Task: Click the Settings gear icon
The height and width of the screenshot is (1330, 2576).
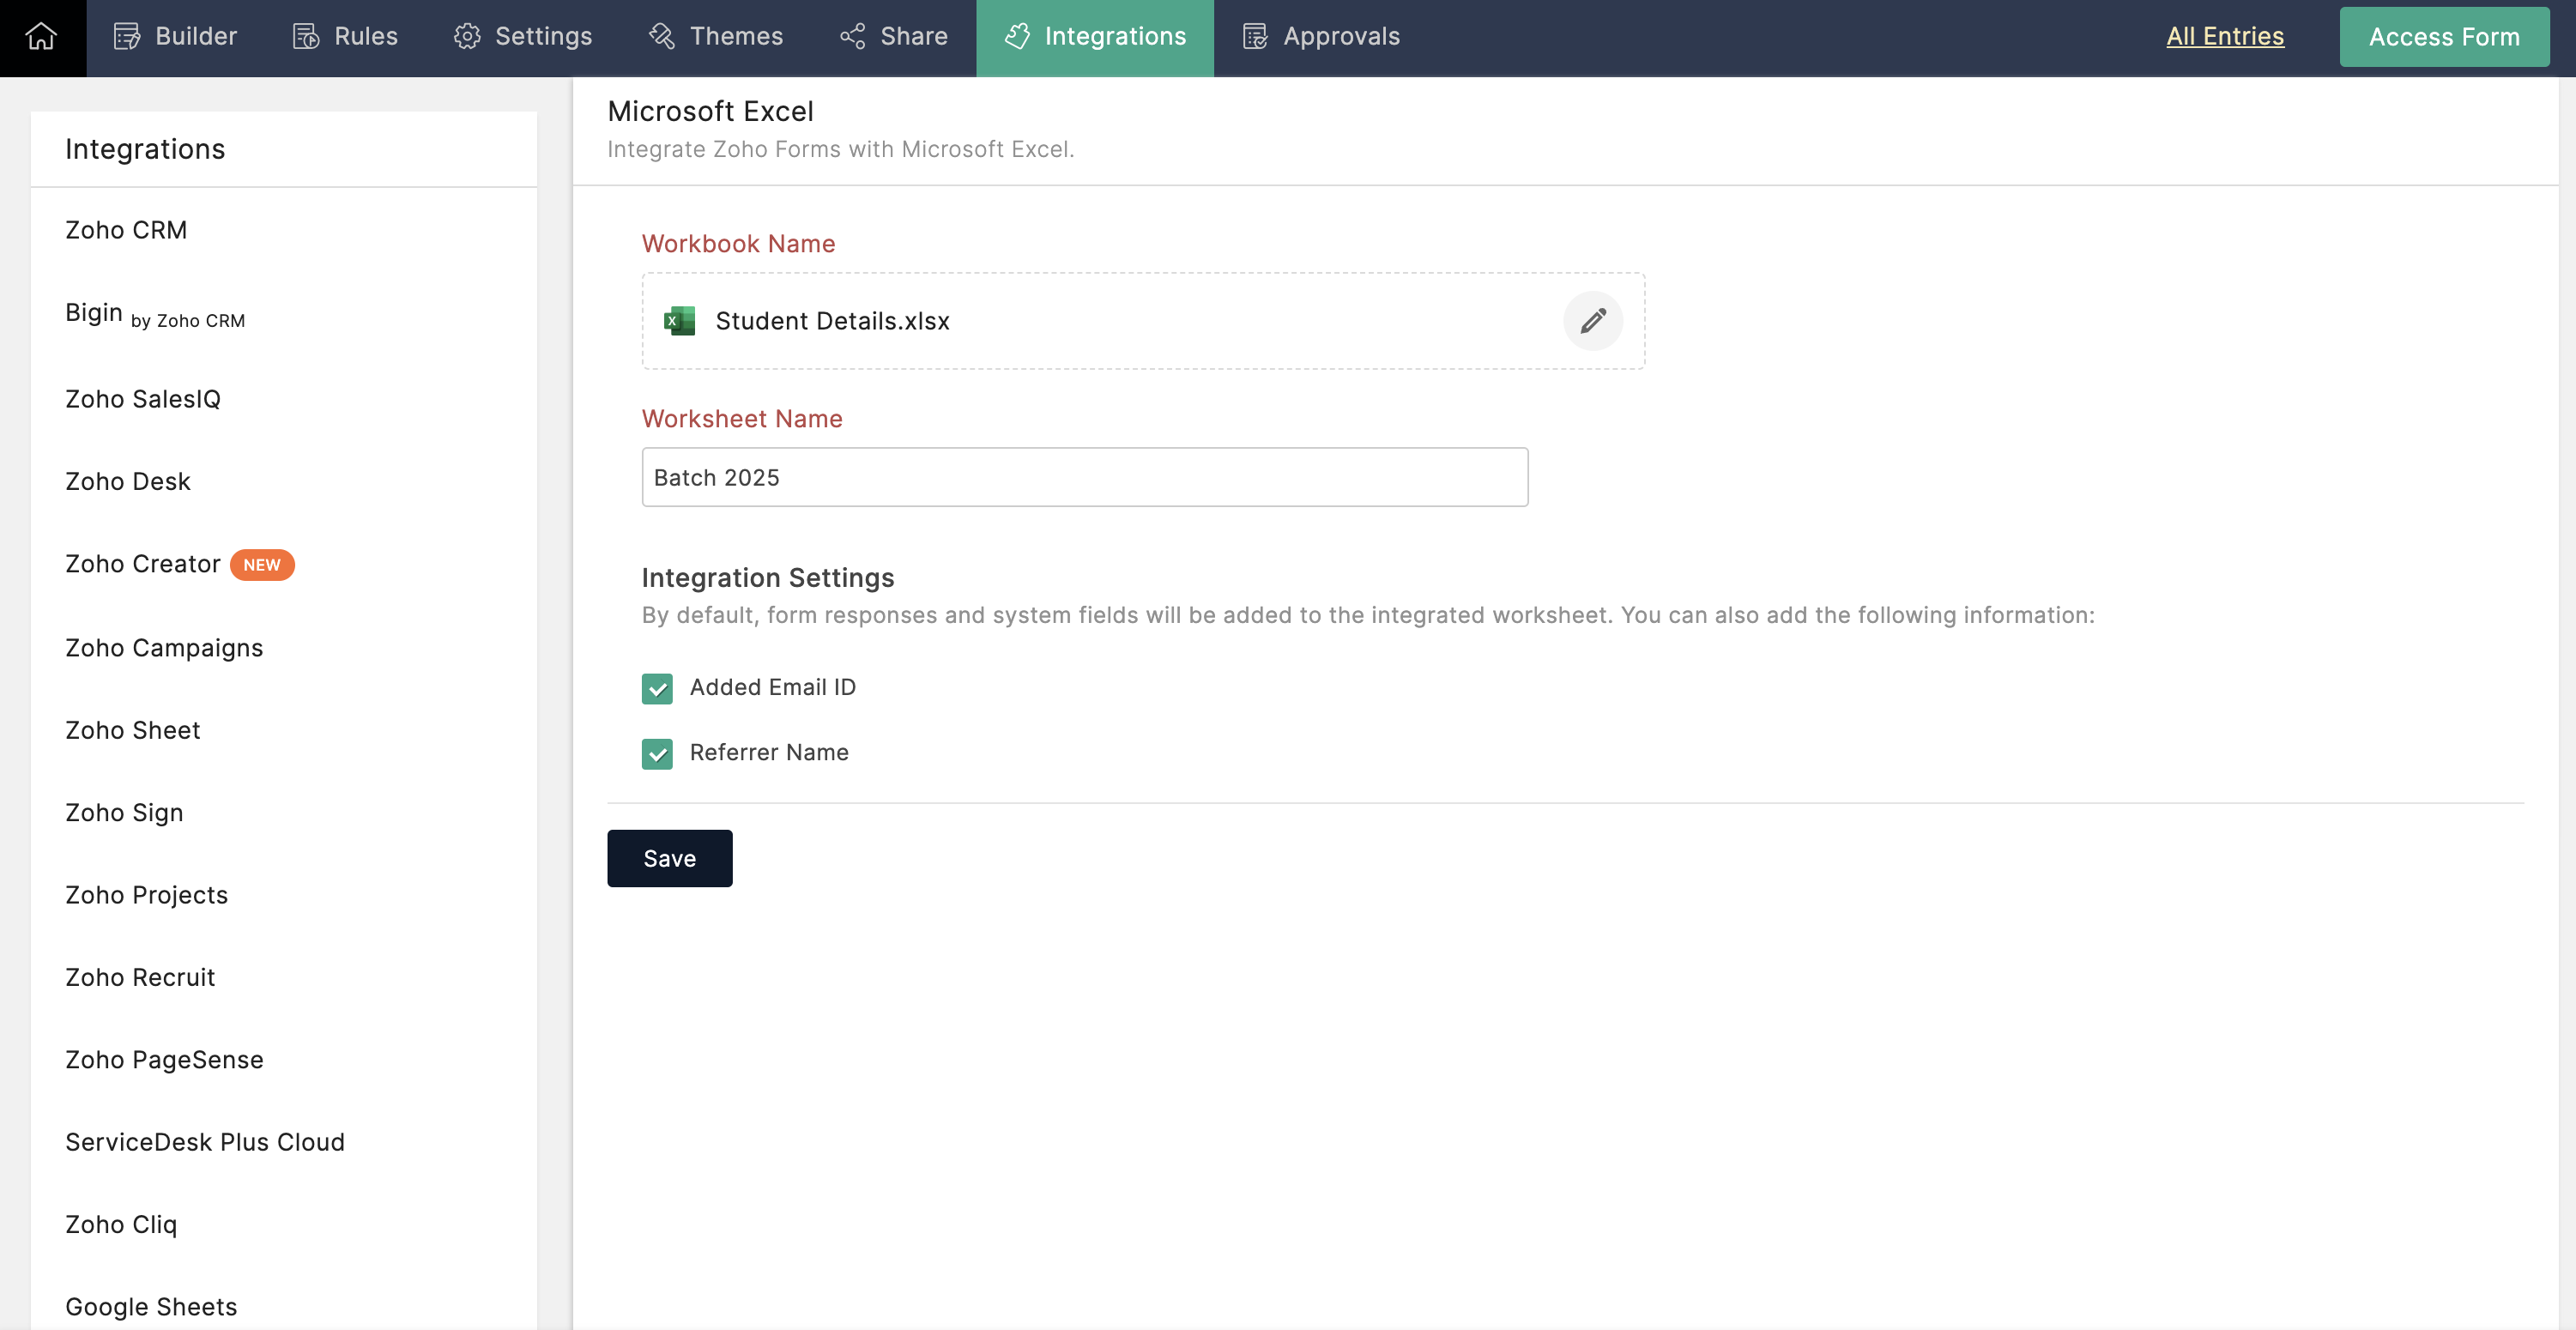Action: 467,37
